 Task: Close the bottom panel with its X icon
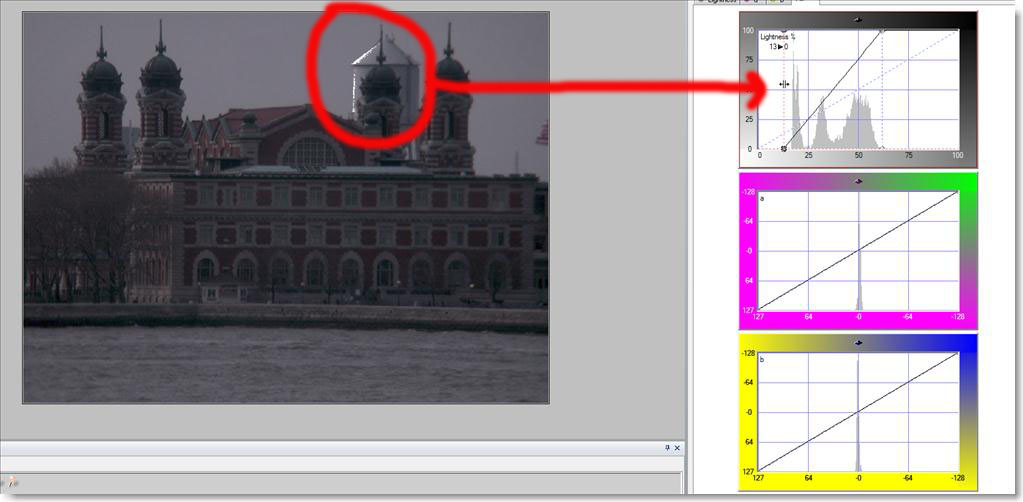[677, 448]
